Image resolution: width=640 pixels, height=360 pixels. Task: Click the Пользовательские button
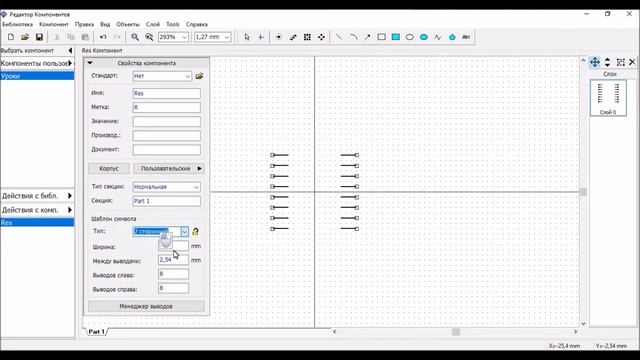coord(169,168)
